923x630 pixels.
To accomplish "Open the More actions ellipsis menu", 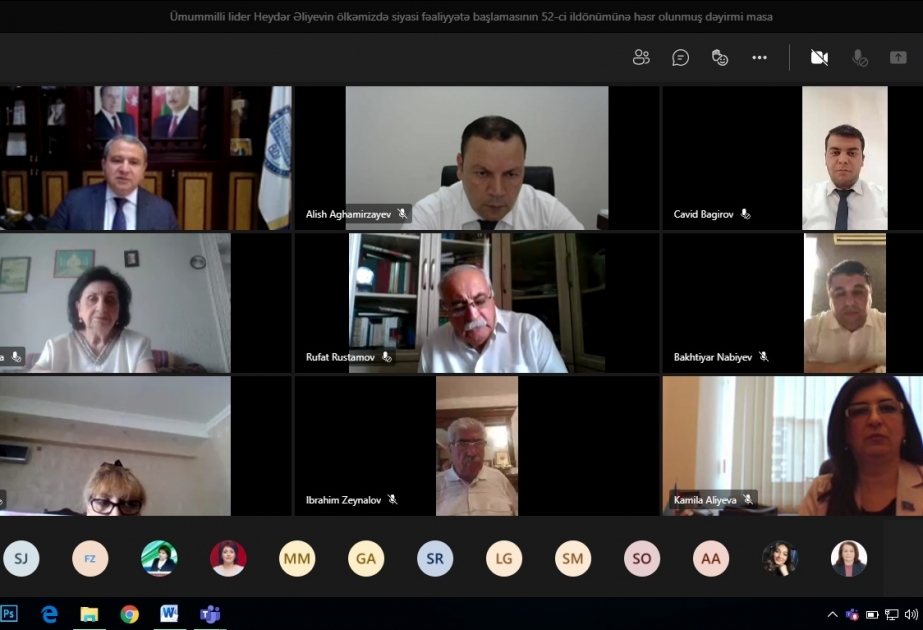I will [x=759, y=58].
